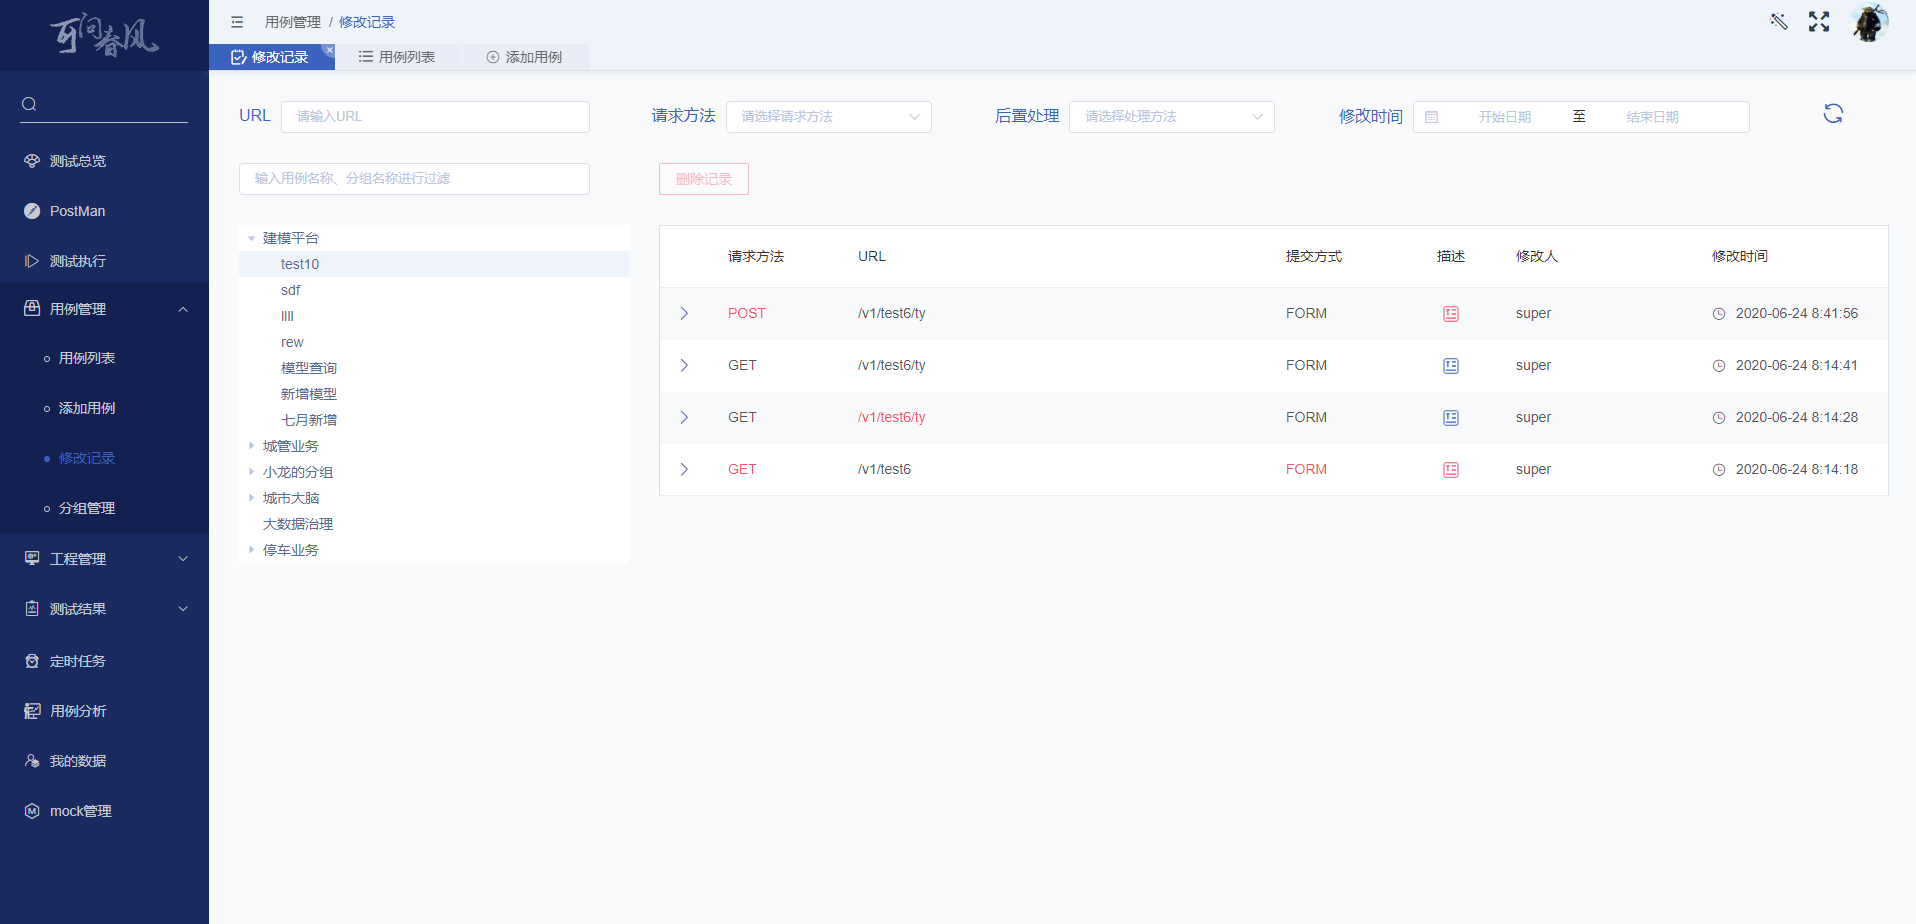Click the hamburger menu beside the breadcrumb
This screenshot has height=924, width=1916.
click(237, 21)
